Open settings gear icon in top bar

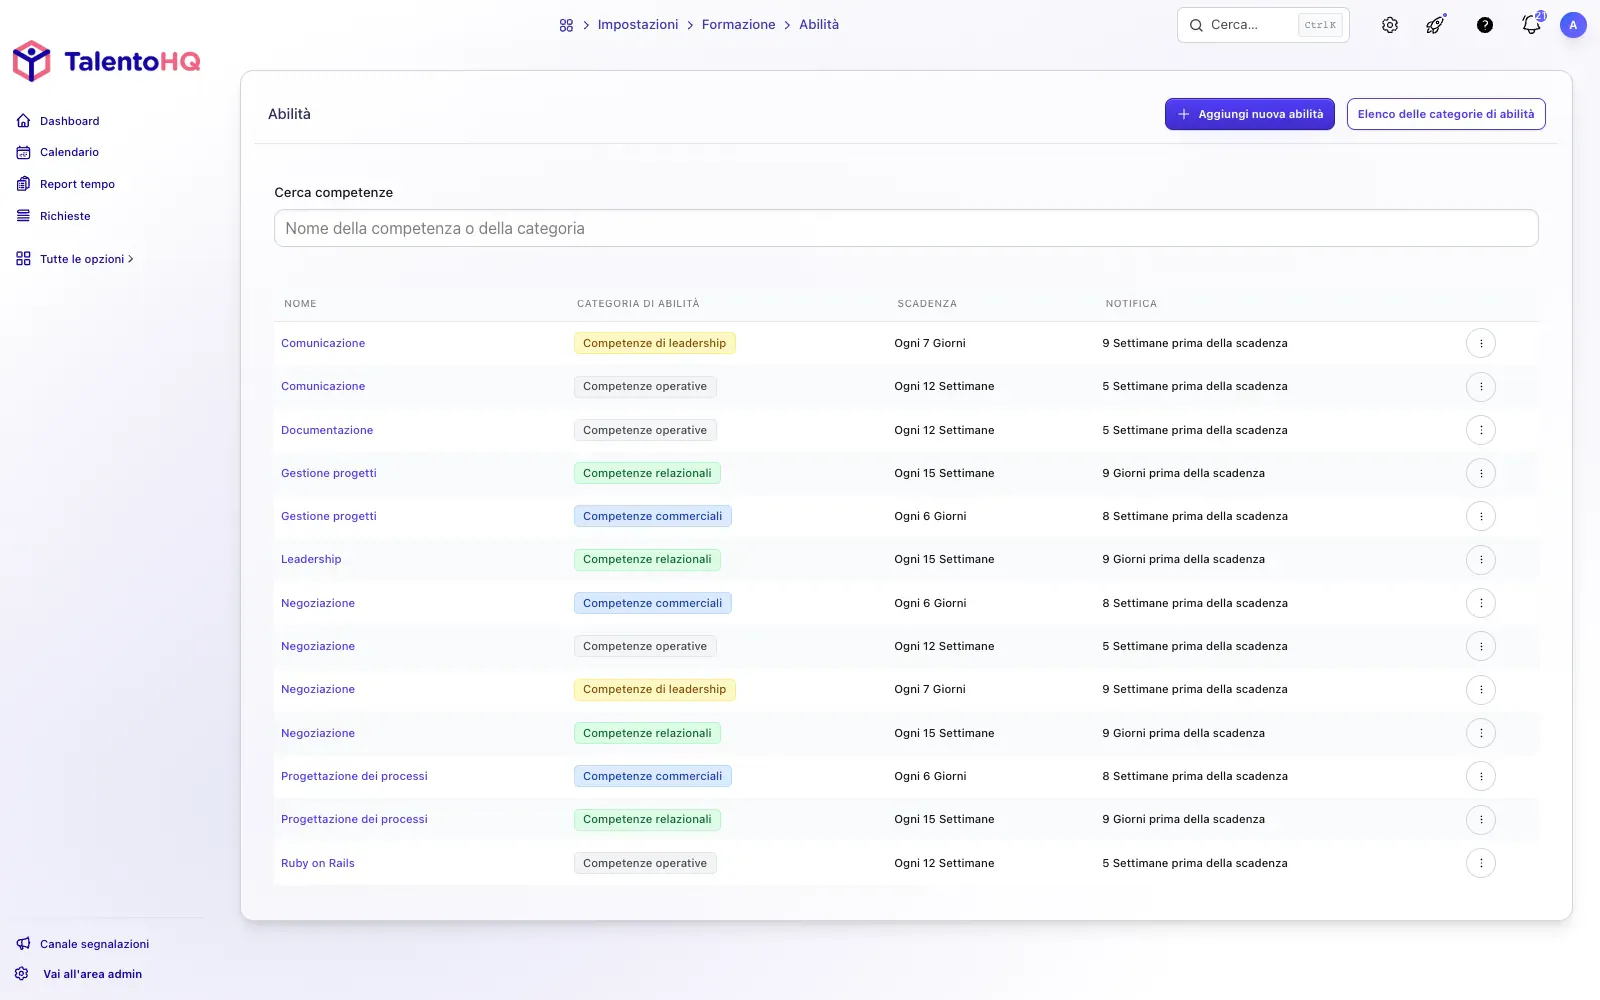tap(1390, 25)
